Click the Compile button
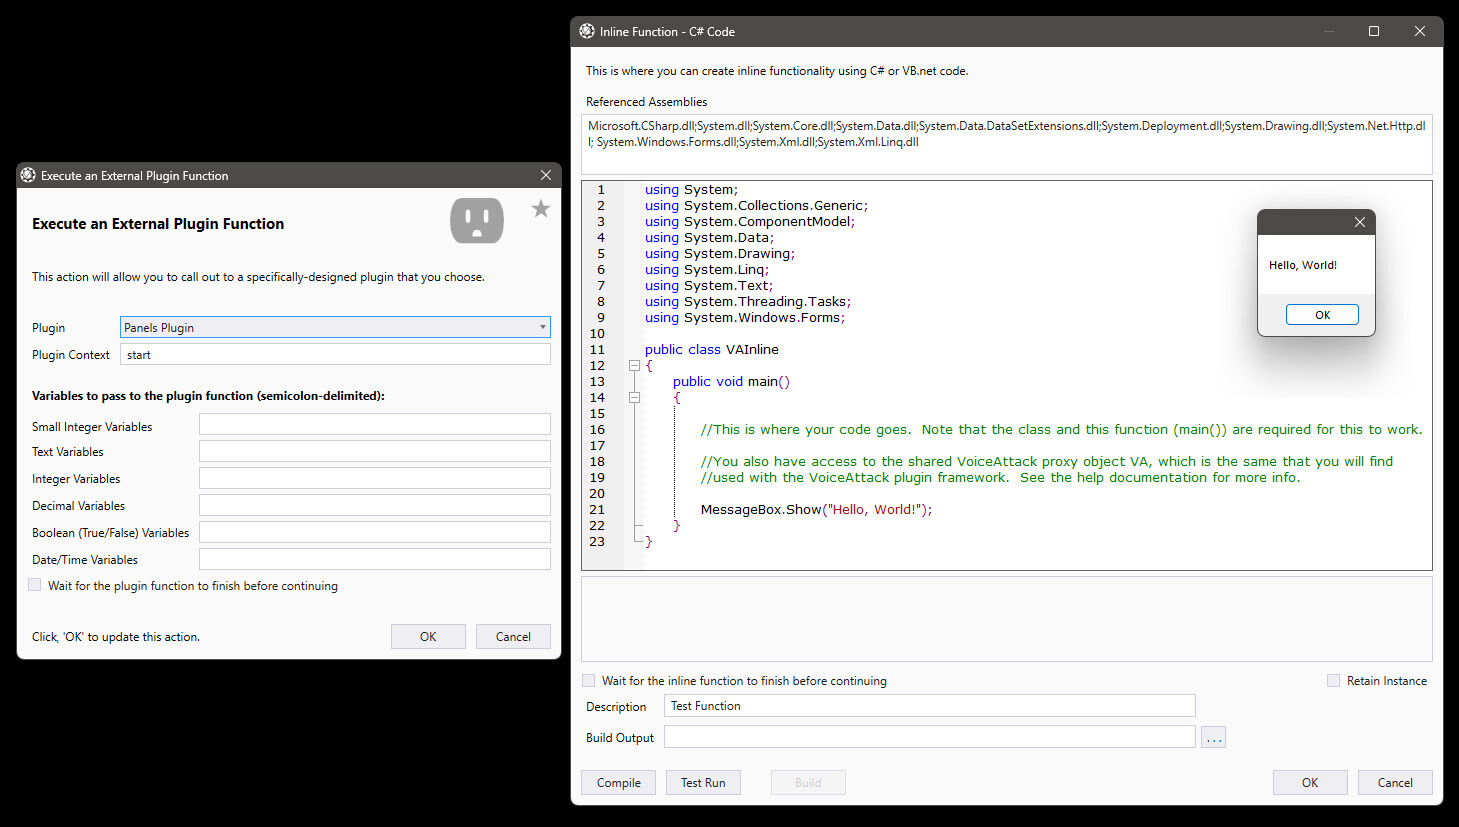This screenshot has width=1459, height=827. 618,782
